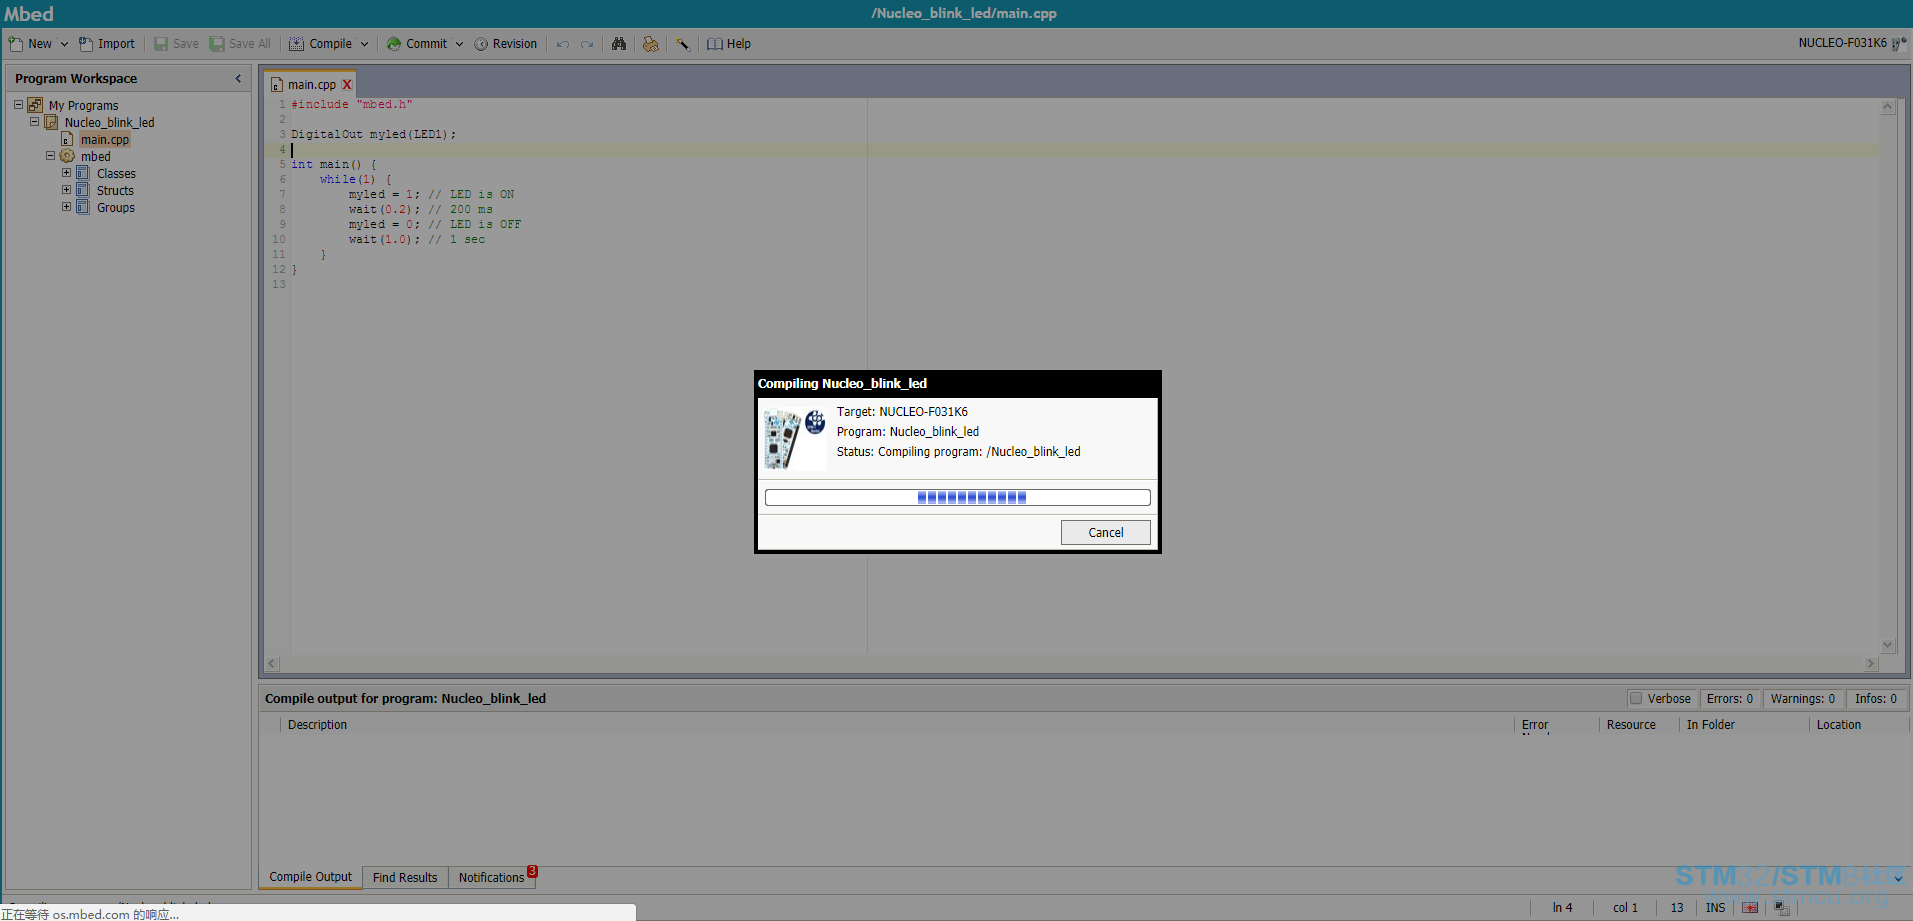Click the Import button label

point(116,44)
